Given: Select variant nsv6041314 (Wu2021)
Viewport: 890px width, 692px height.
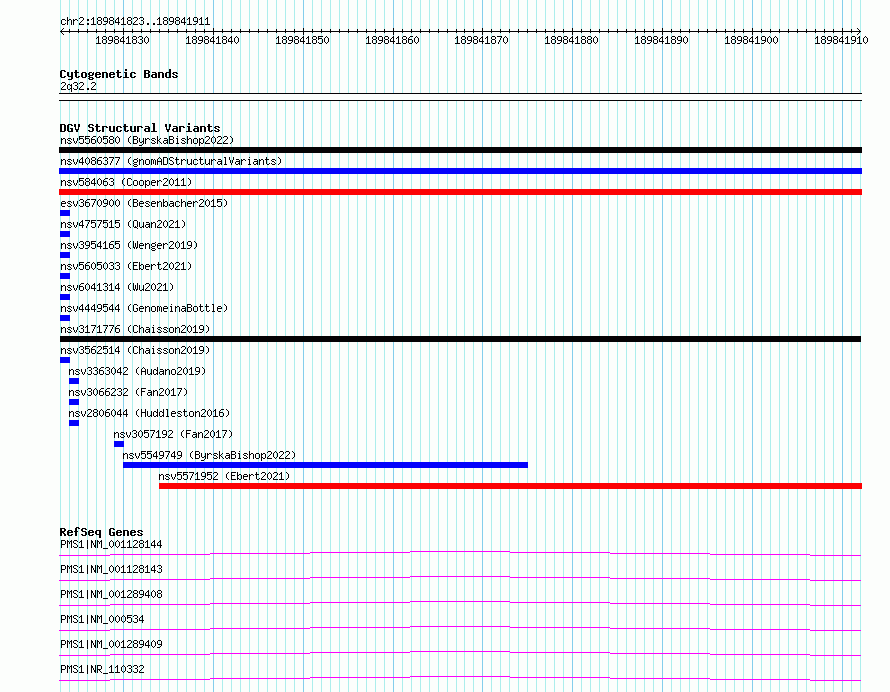Looking at the screenshot, I should [x=117, y=287].
